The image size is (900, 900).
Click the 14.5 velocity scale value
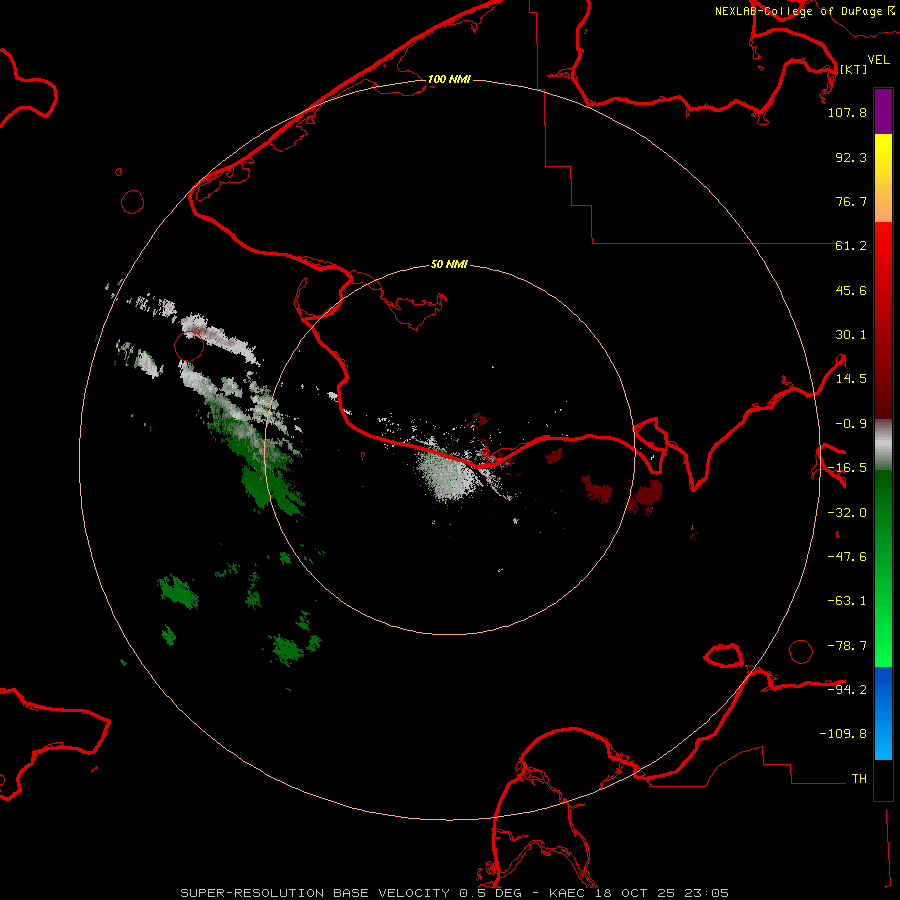851,379
